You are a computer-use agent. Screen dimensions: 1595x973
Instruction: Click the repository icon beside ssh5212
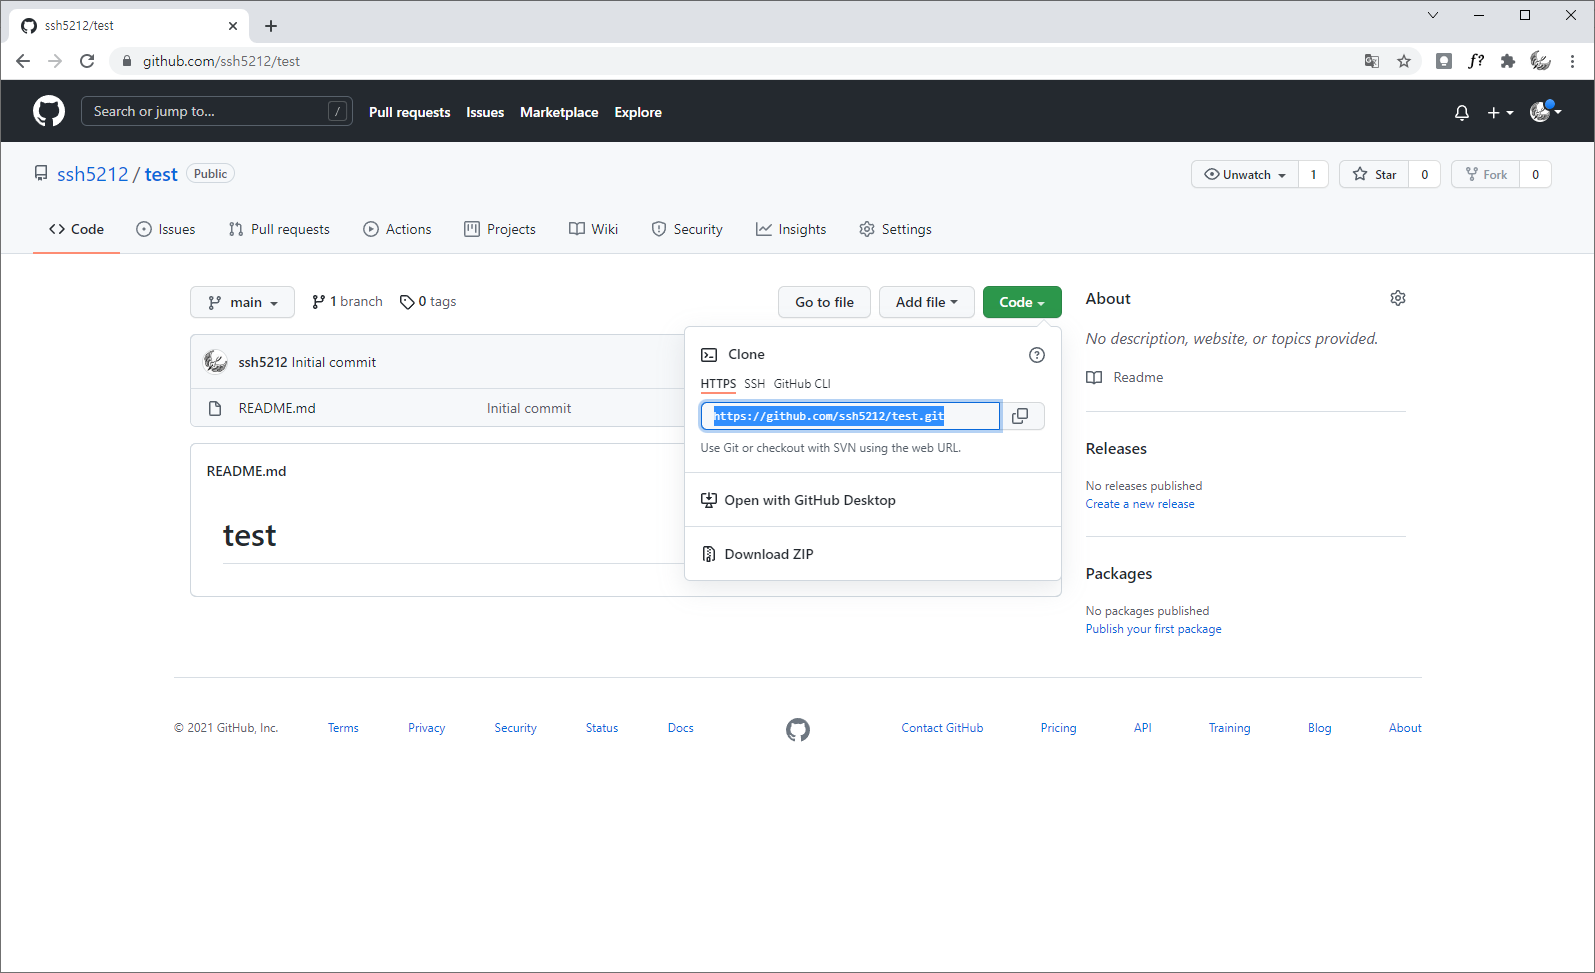[41, 174]
